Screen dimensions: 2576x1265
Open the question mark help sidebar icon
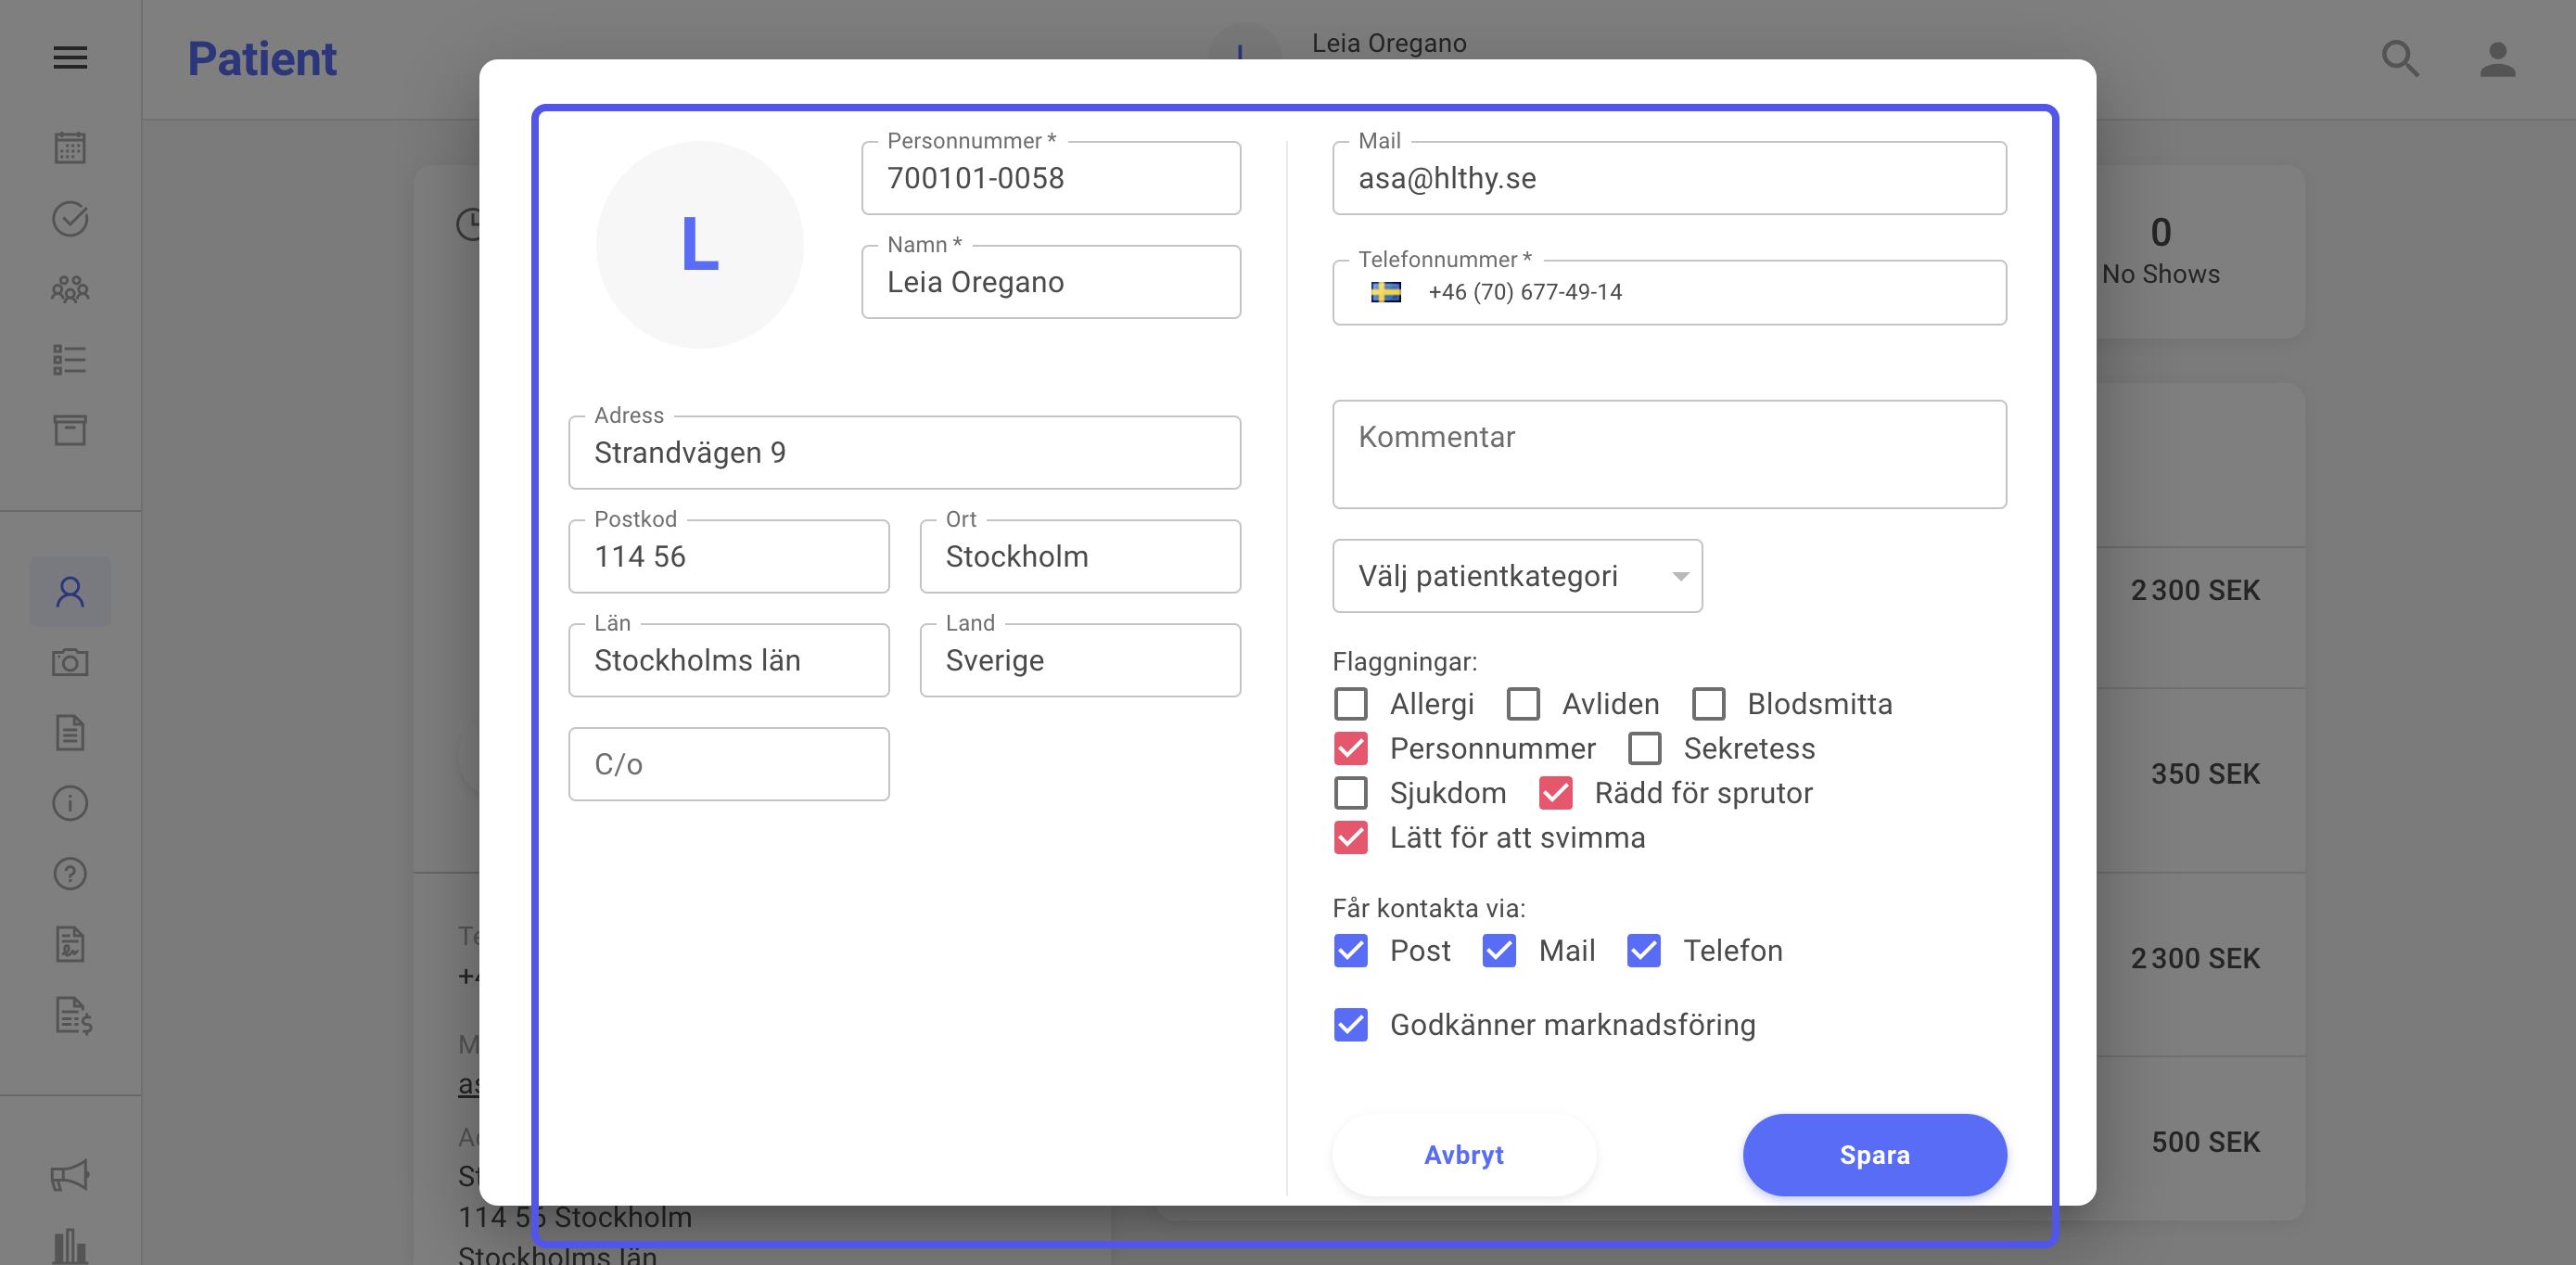click(70, 874)
